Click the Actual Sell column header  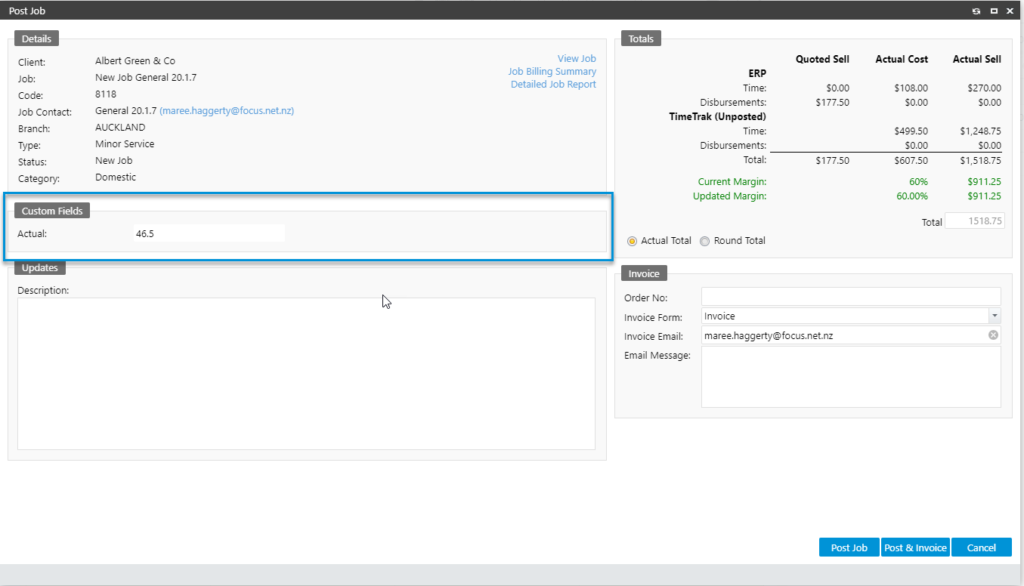(976, 59)
